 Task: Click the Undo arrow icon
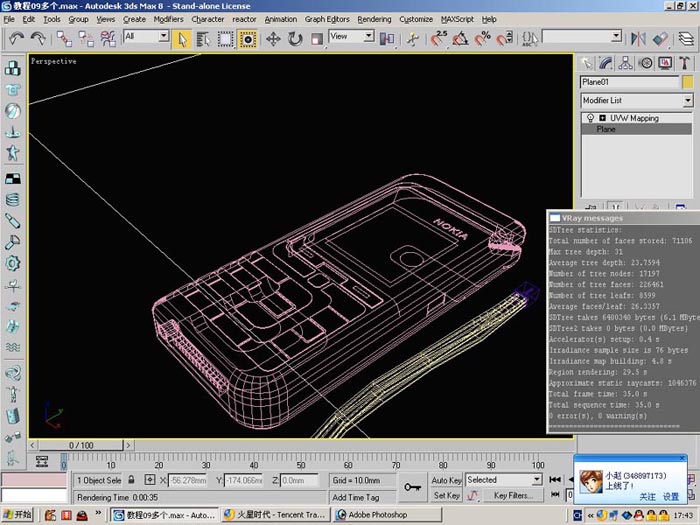(x=17, y=39)
